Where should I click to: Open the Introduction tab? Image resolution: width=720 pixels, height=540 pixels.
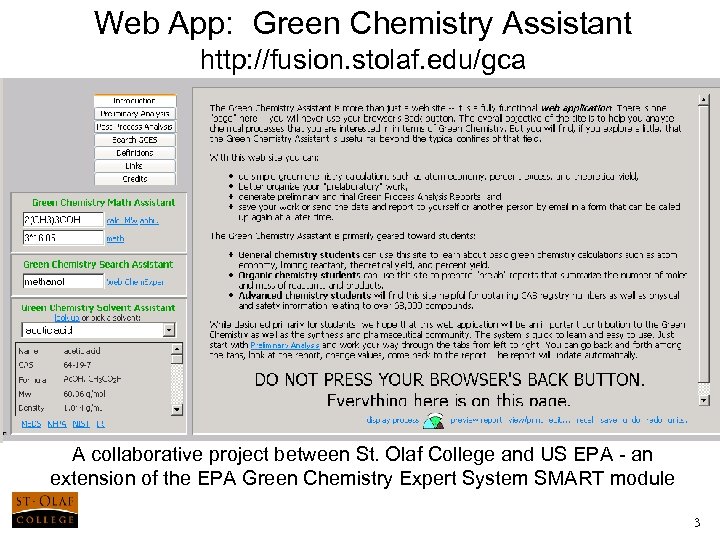pyautogui.click(x=135, y=100)
